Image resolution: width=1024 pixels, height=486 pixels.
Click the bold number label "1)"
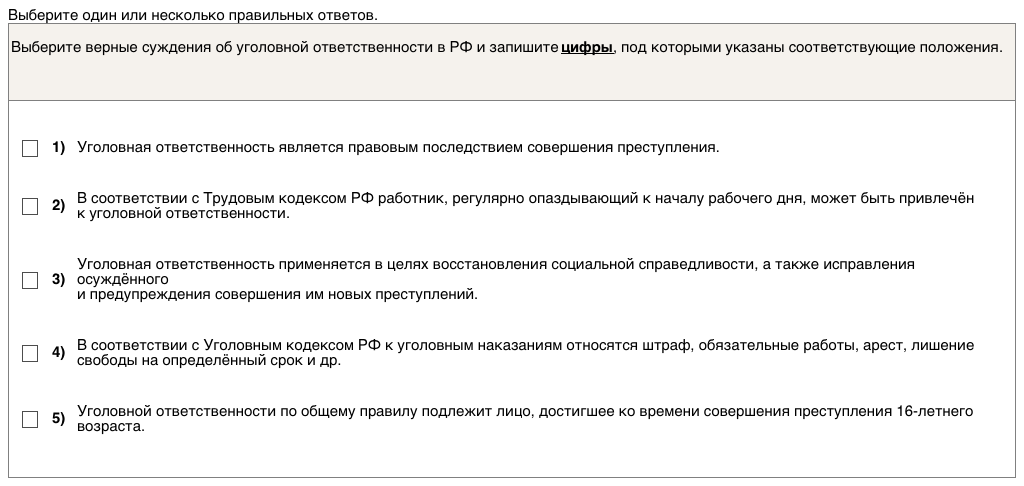pyautogui.click(x=58, y=148)
